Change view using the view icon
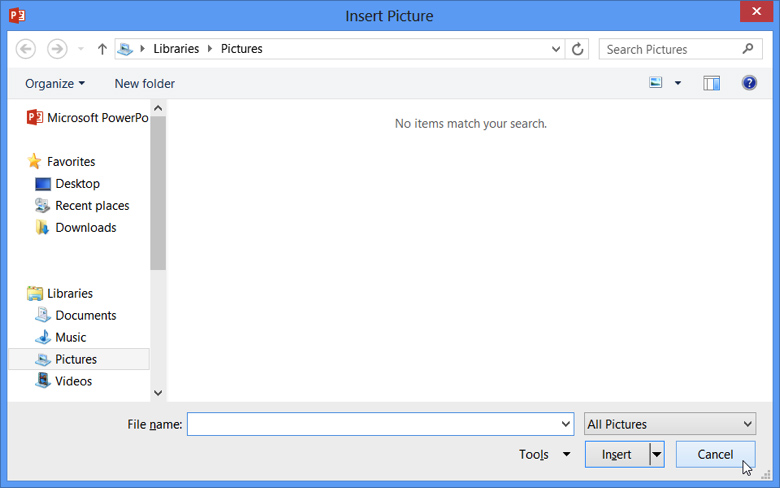This screenshot has height=488, width=780. click(656, 83)
